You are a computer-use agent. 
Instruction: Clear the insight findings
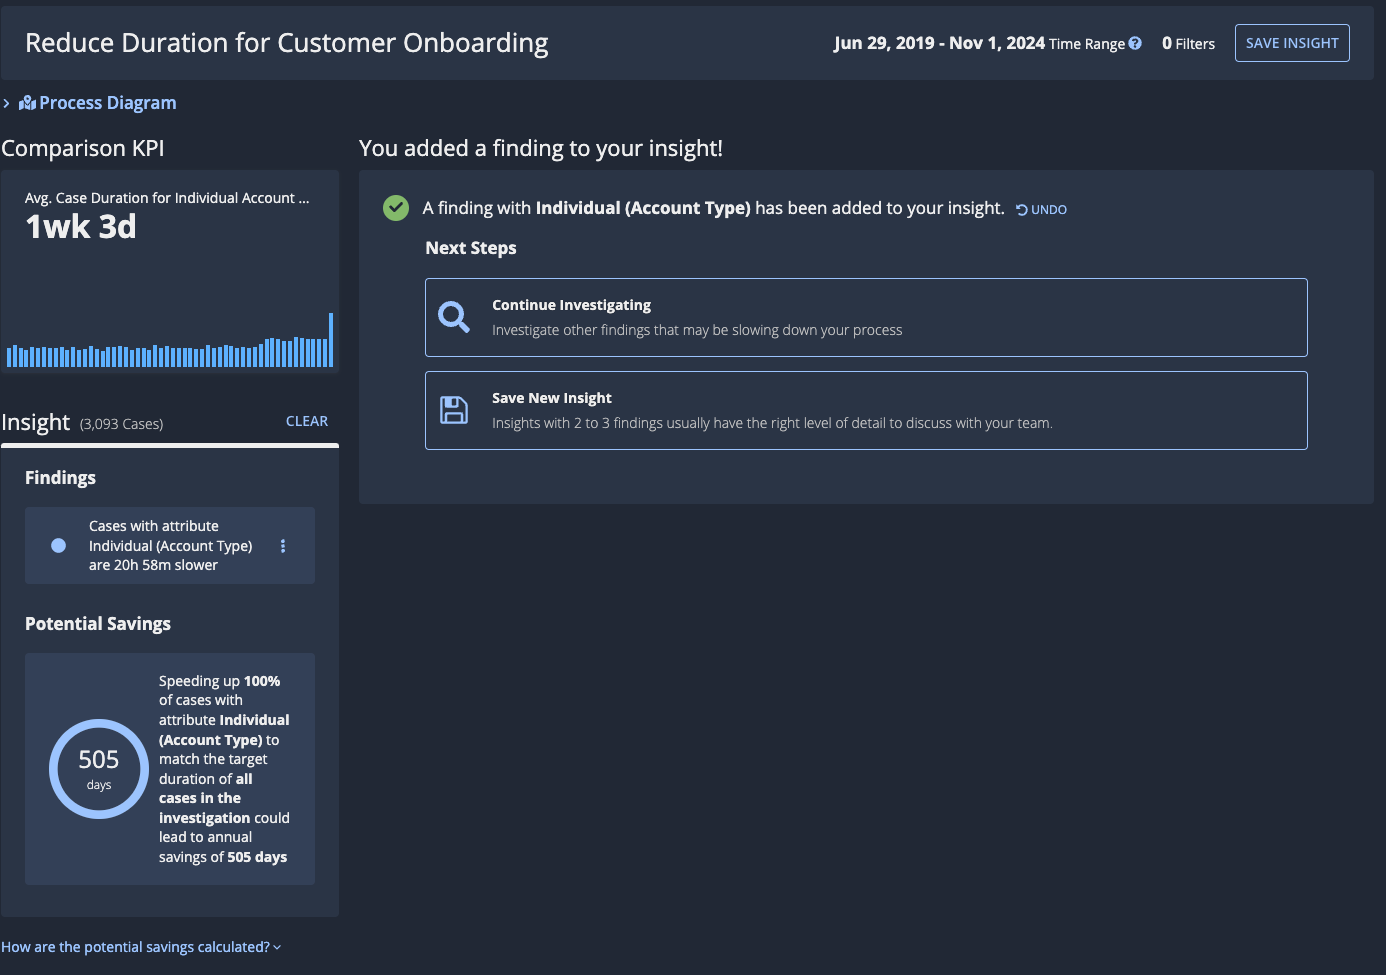pos(307,421)
